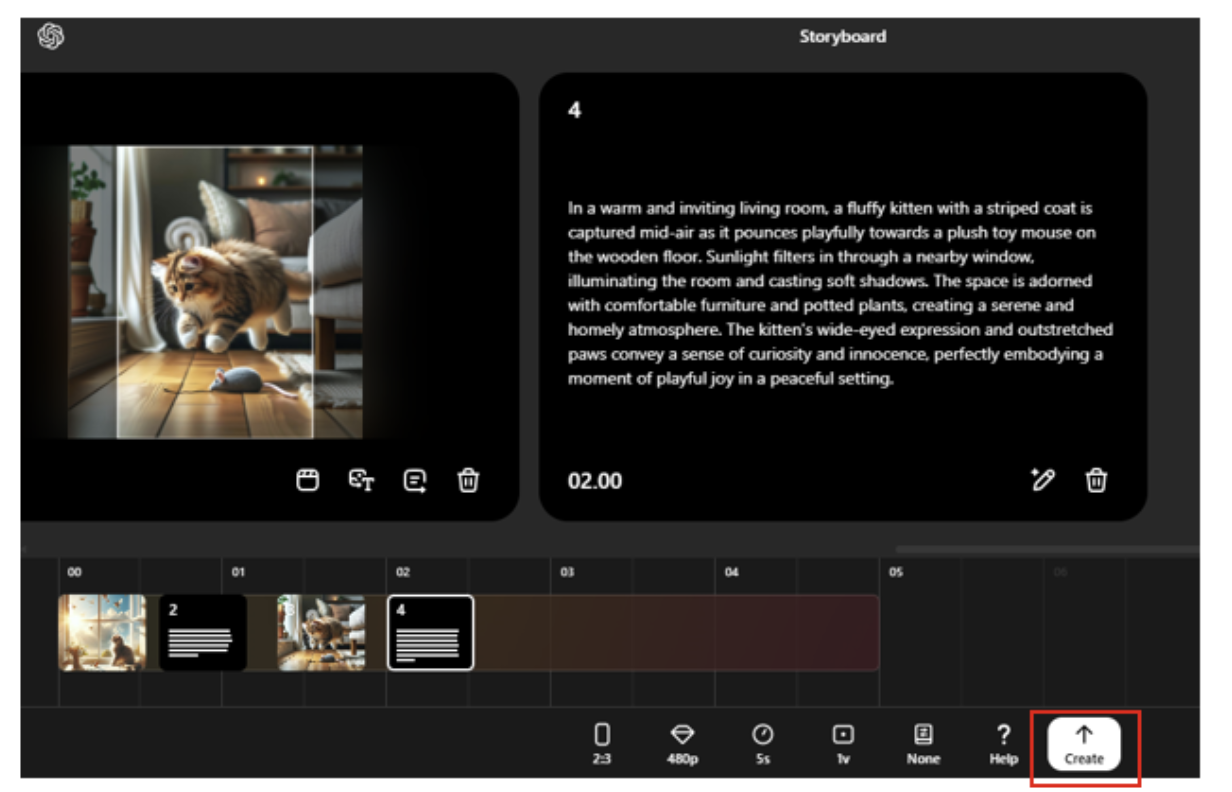Click the 02.00 timestamp on card 4
The width and height of the screenshot is (1232, 792).
click(x=595, y=481)
